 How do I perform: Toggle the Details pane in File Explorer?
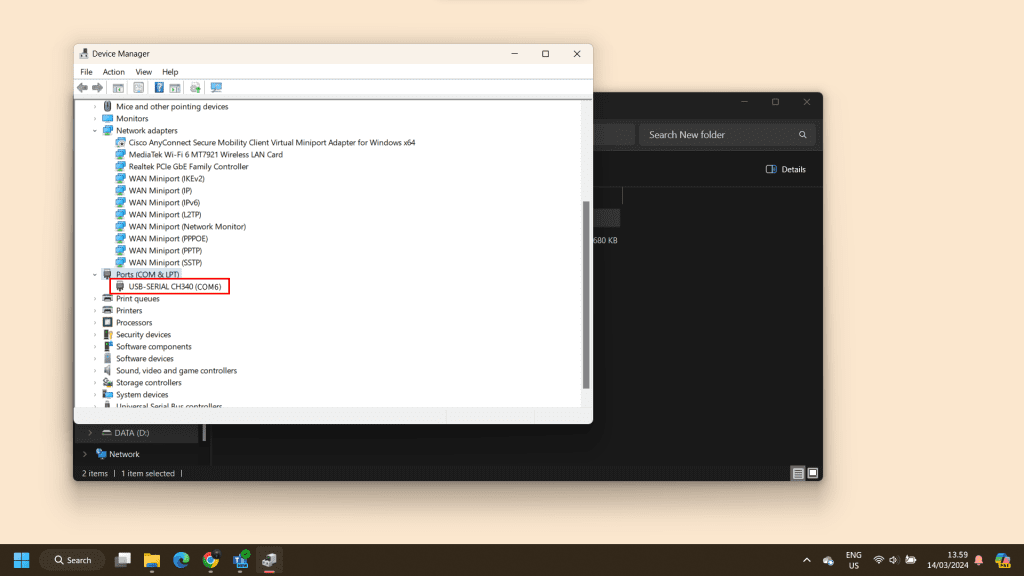[785, 170]
